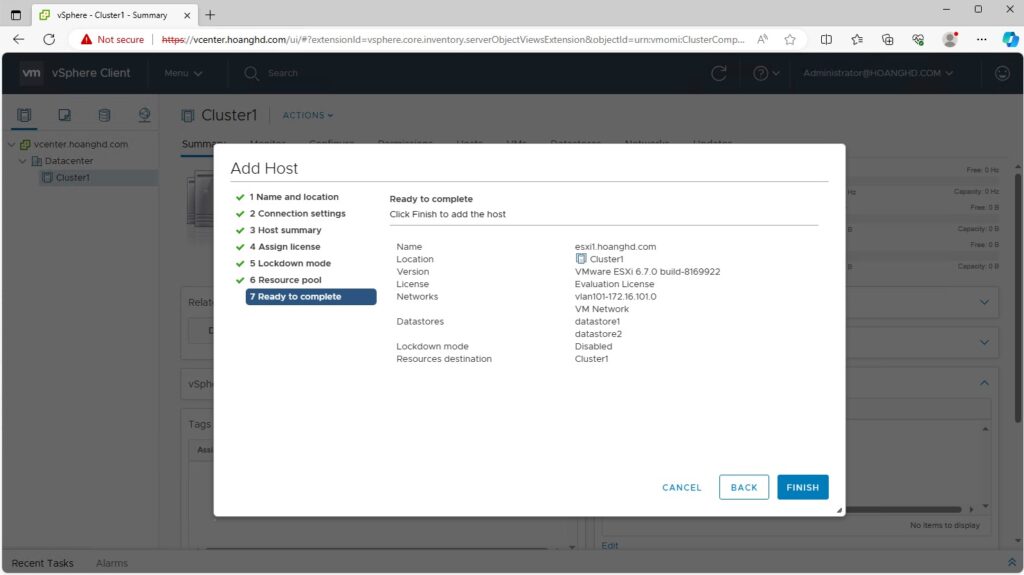Go to step 1 Name and location
Screen dimensions: 1024x575
294,197
